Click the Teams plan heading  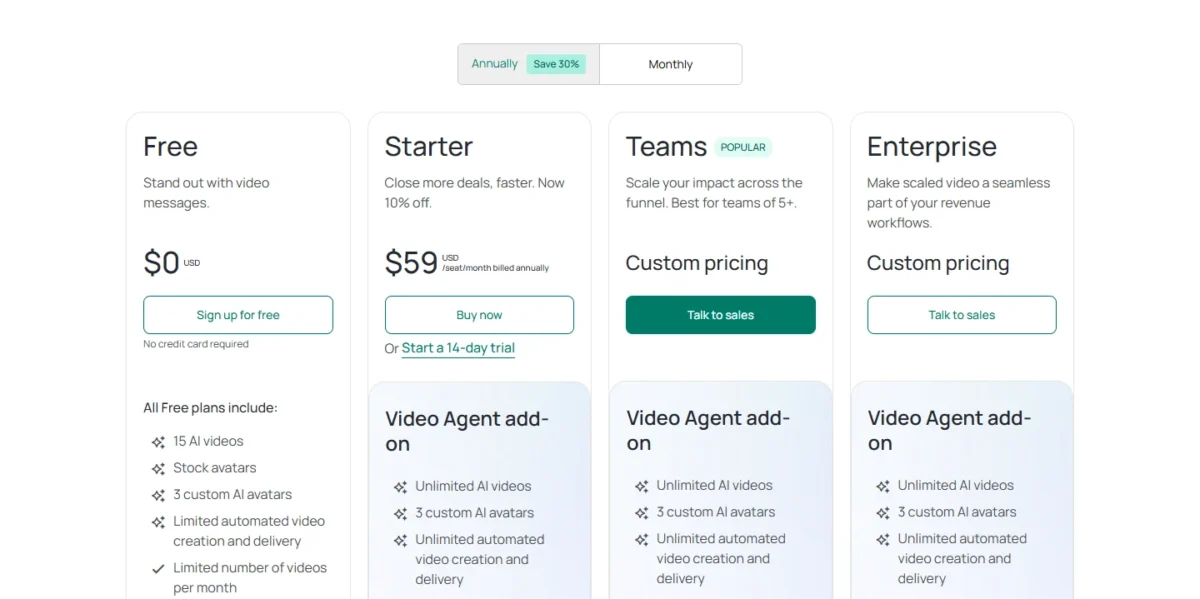click(666, 147)
